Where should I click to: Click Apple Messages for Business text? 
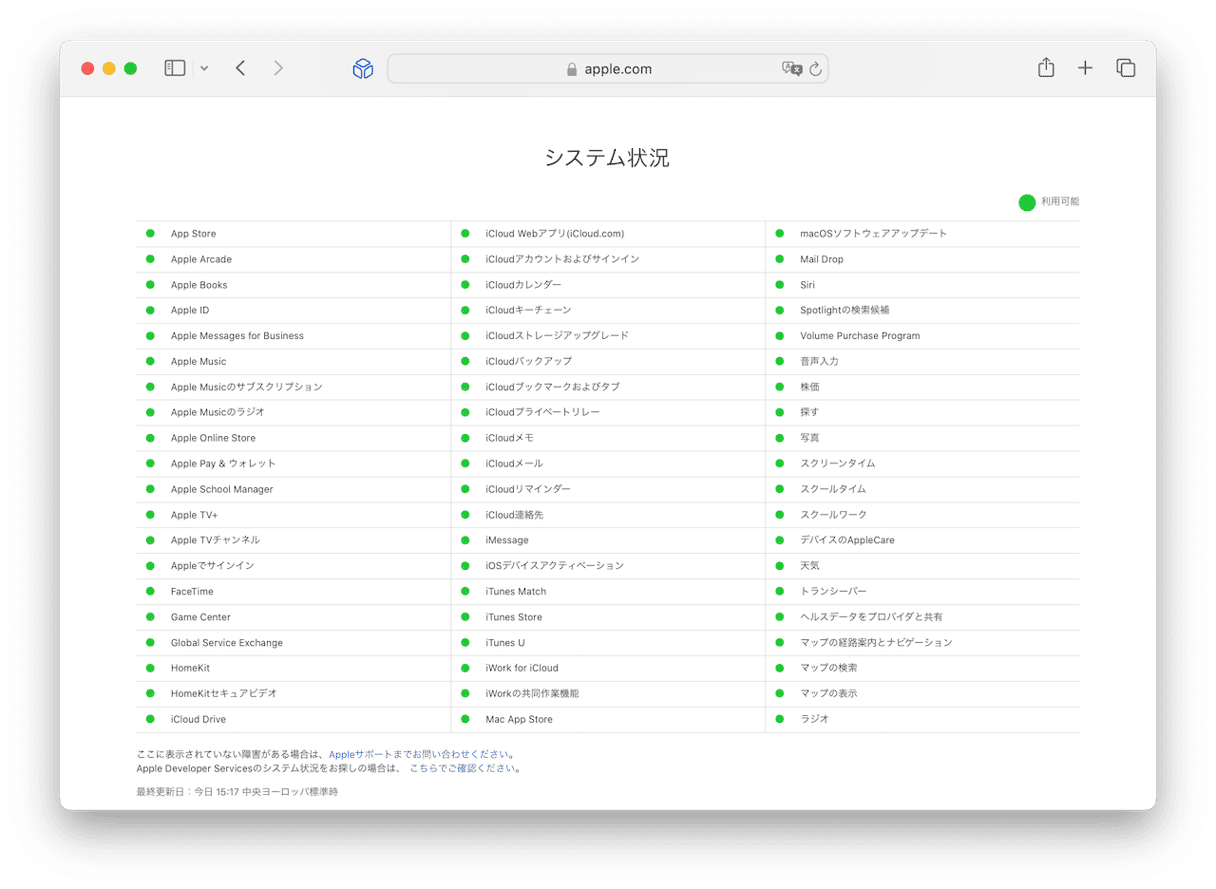click(237, 336)
